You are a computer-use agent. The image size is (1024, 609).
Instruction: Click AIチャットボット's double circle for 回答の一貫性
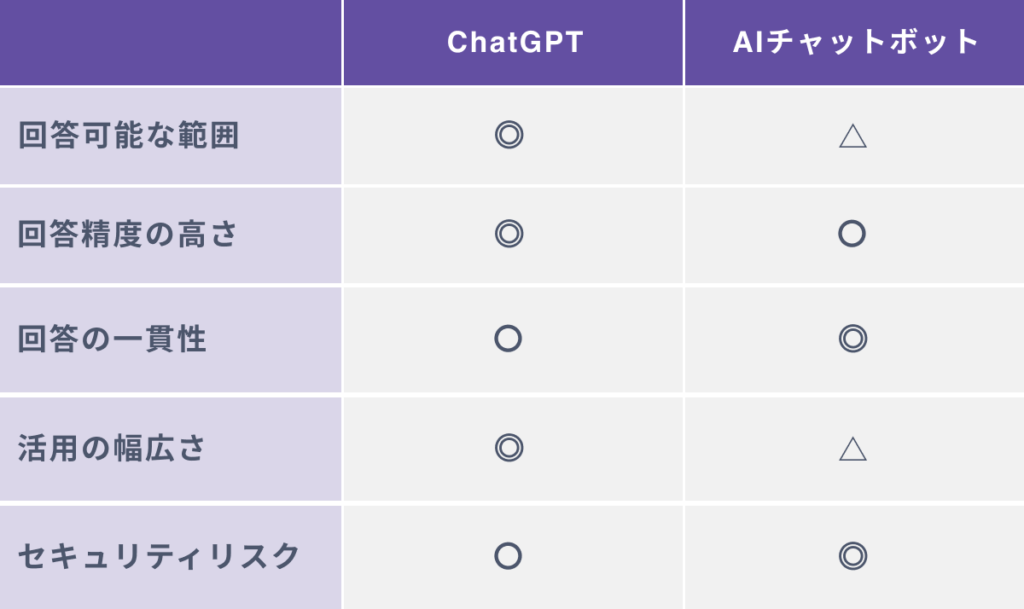[852, 339]
